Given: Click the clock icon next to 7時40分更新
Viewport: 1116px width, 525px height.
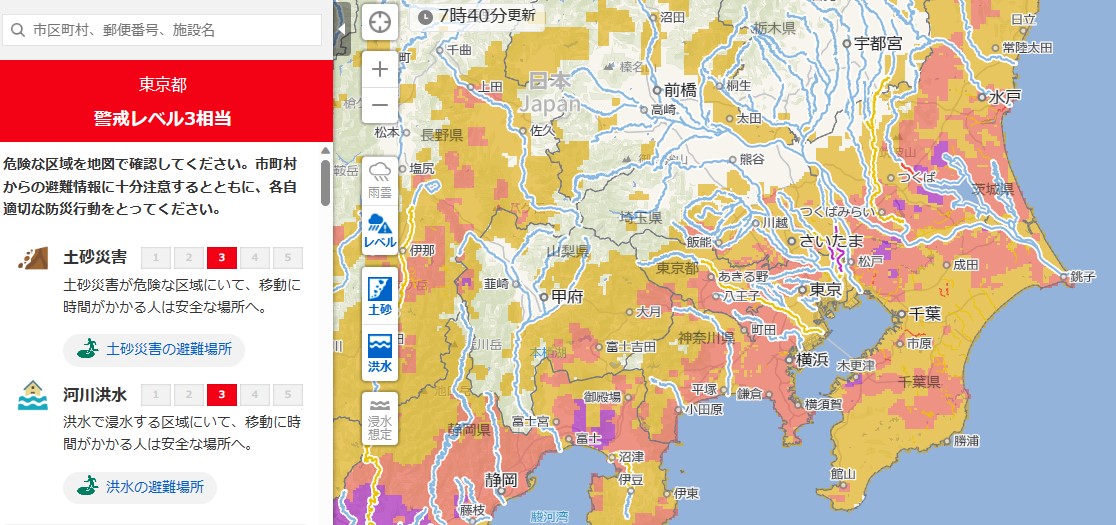Looking at the screenshot, I should pyautogui.click(x=426, y=16).
